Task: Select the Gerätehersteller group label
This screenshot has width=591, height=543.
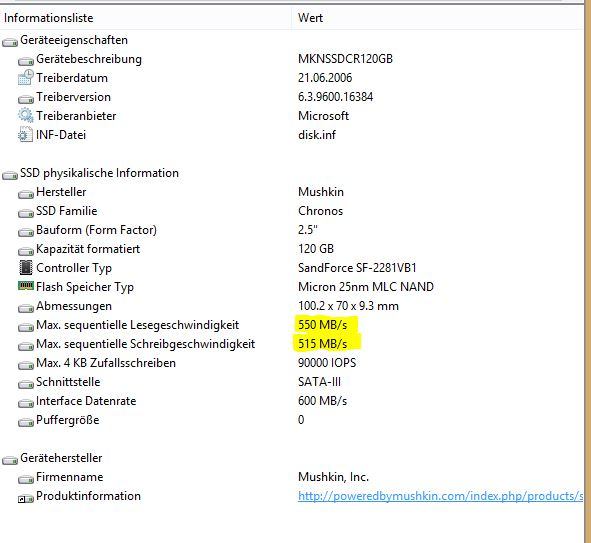Action: pyautogui.click(x=61, y=458)
